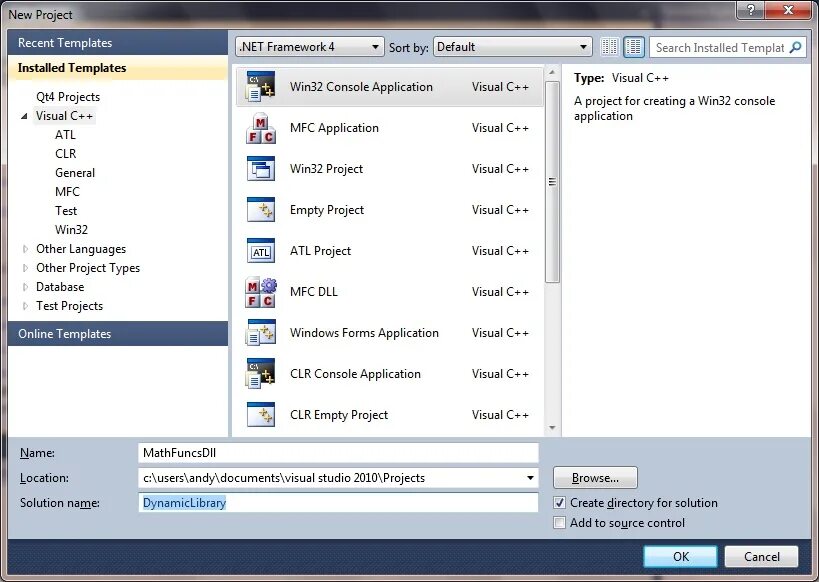Expand the Database node
The width and height of the screenshot is (819, 582).
click(25, 287)
